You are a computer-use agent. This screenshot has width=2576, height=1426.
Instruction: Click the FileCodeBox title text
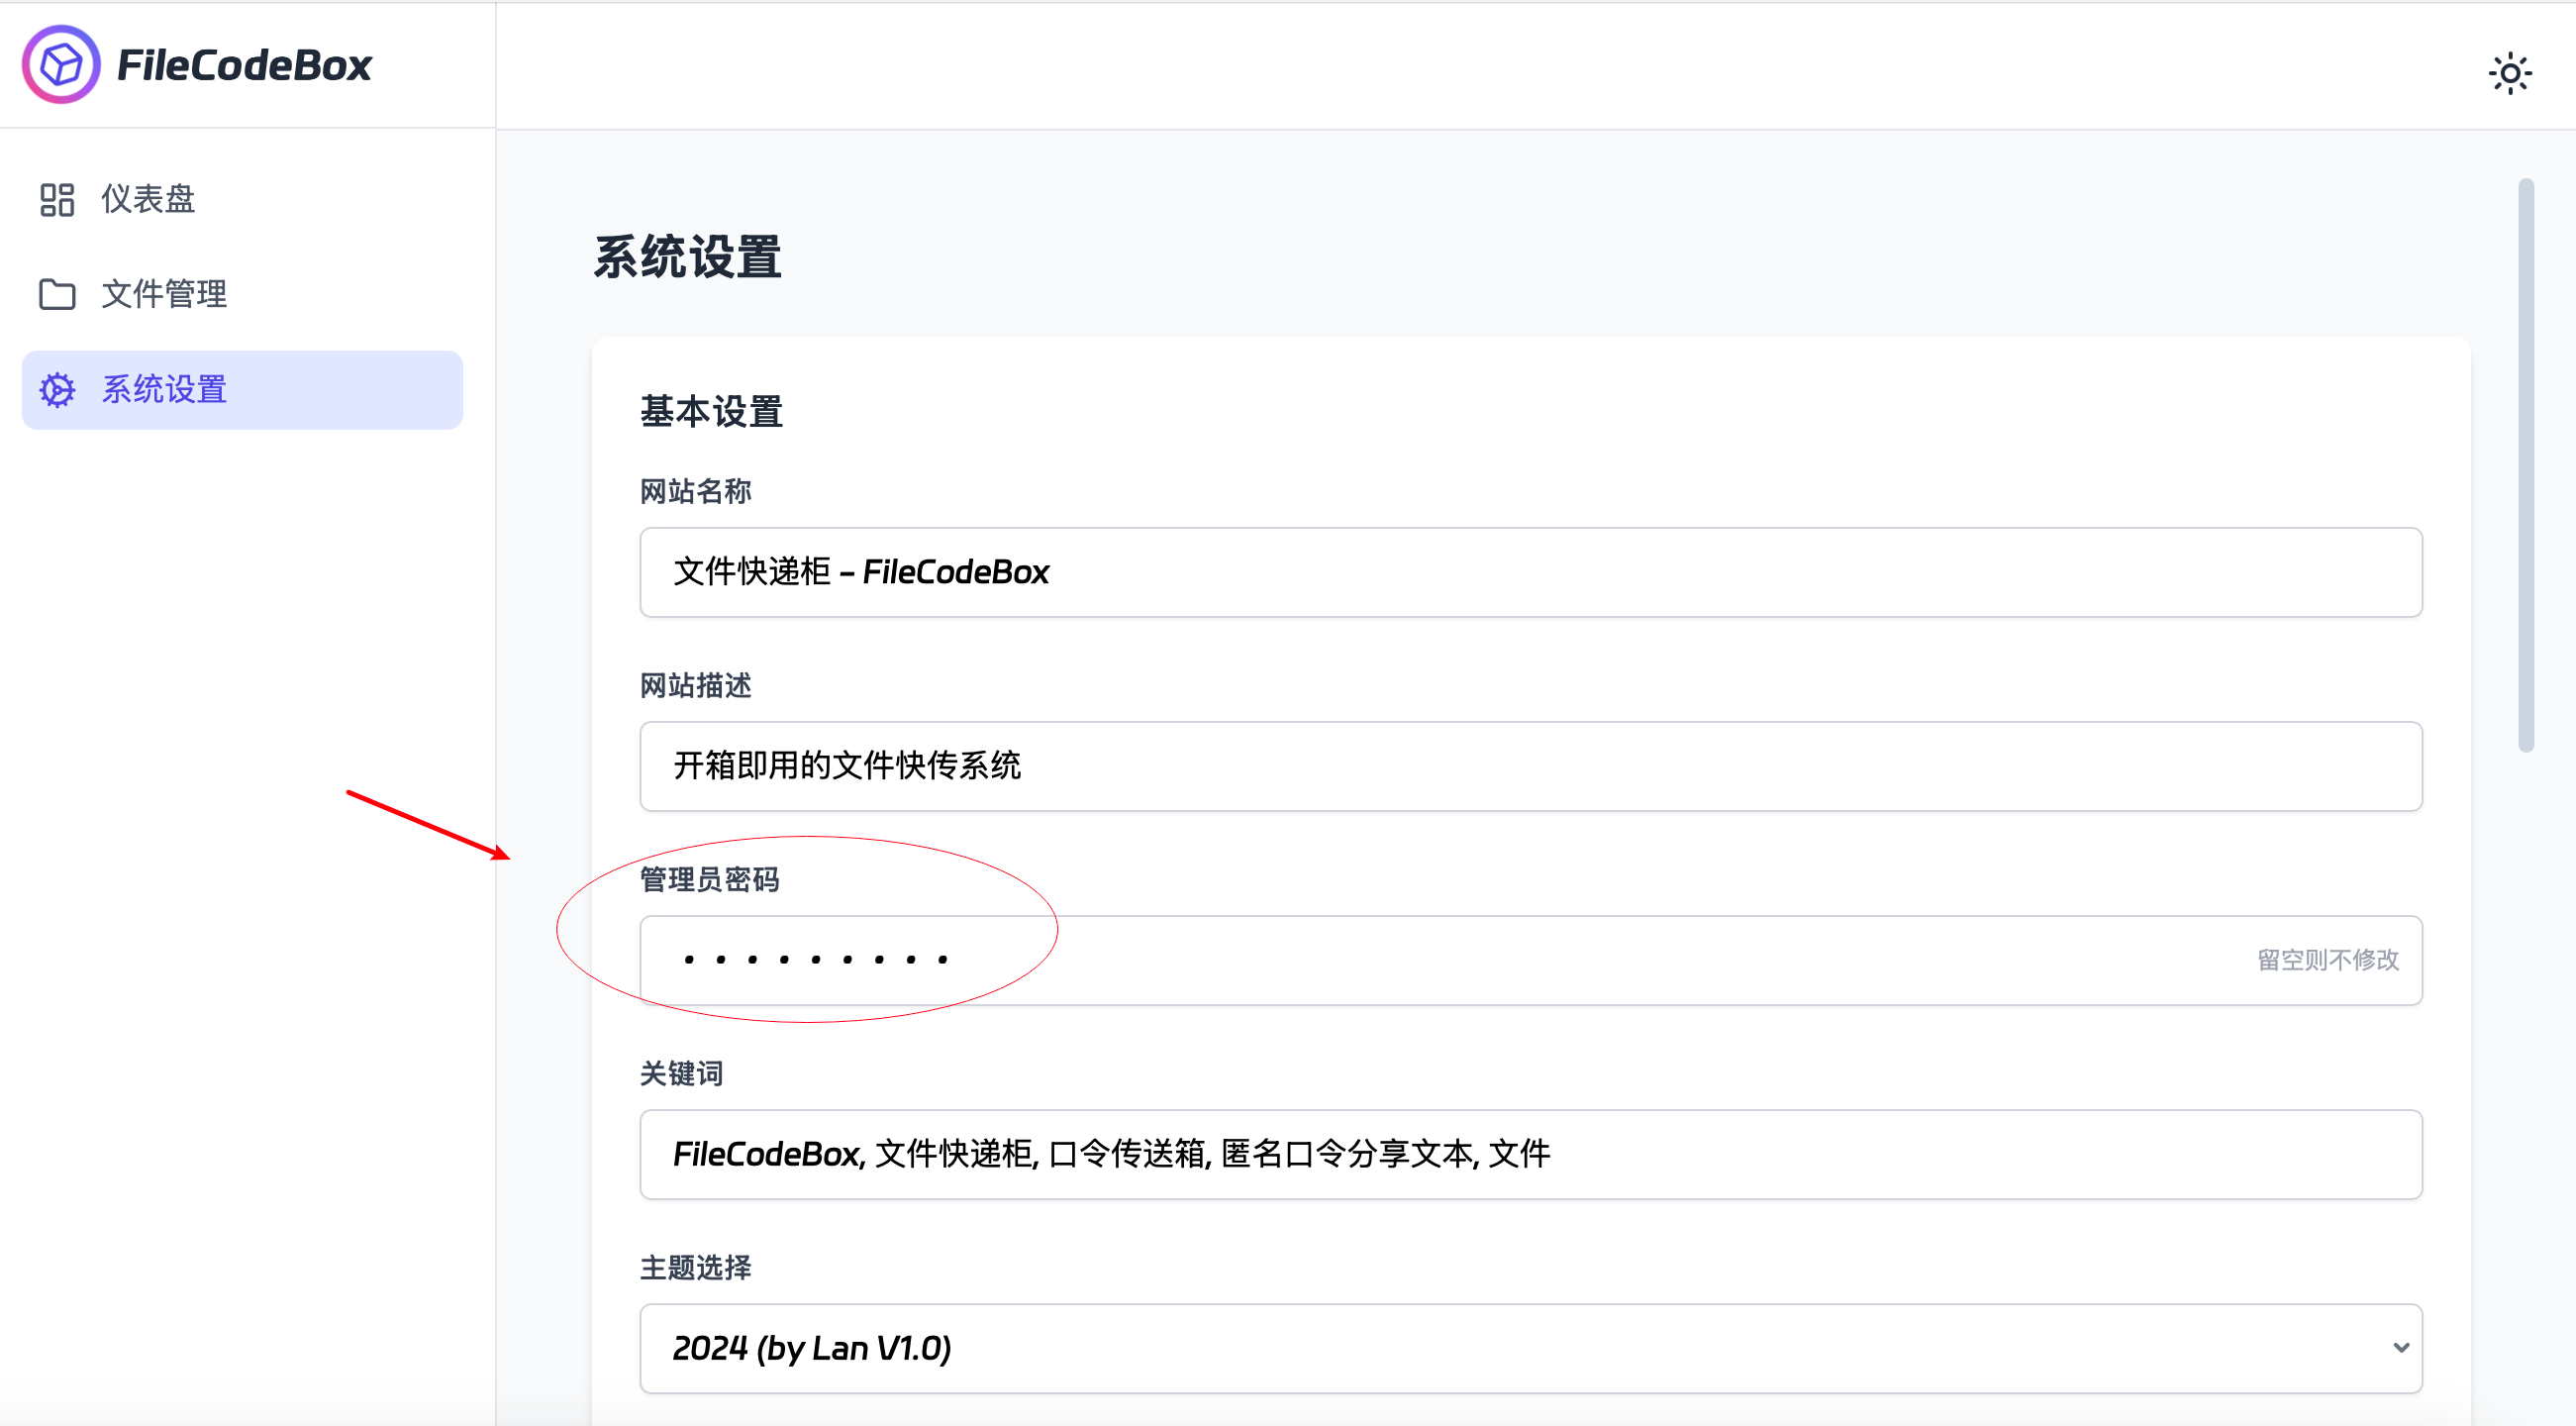pos(244,65)
